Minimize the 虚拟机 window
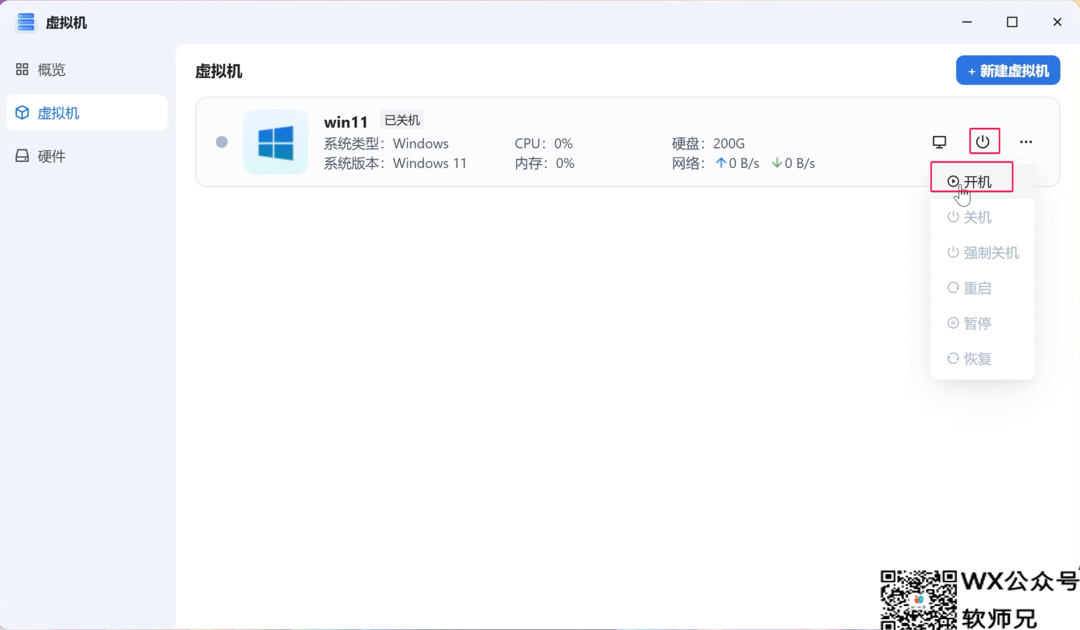Viewport: 1080px width, 630px height. click(x=967, y=22)
